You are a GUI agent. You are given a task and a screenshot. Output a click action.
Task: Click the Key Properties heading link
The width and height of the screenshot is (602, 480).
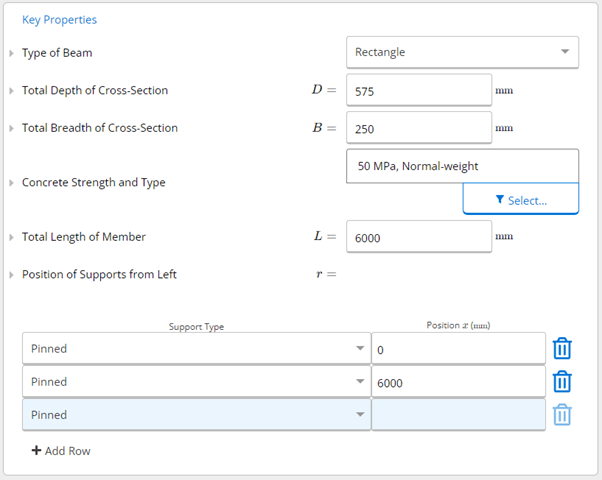pos(60,20)
